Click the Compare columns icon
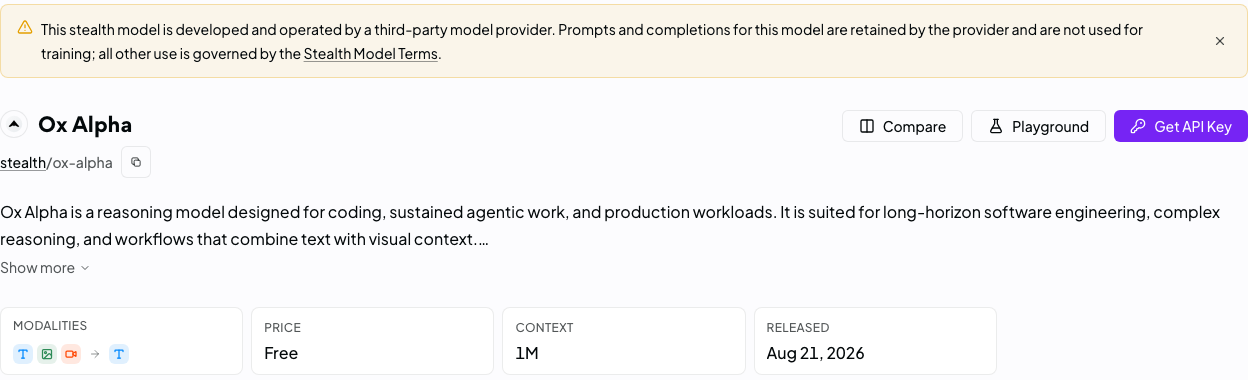This screenshot has height=380, width=1248. click(867, 126)
